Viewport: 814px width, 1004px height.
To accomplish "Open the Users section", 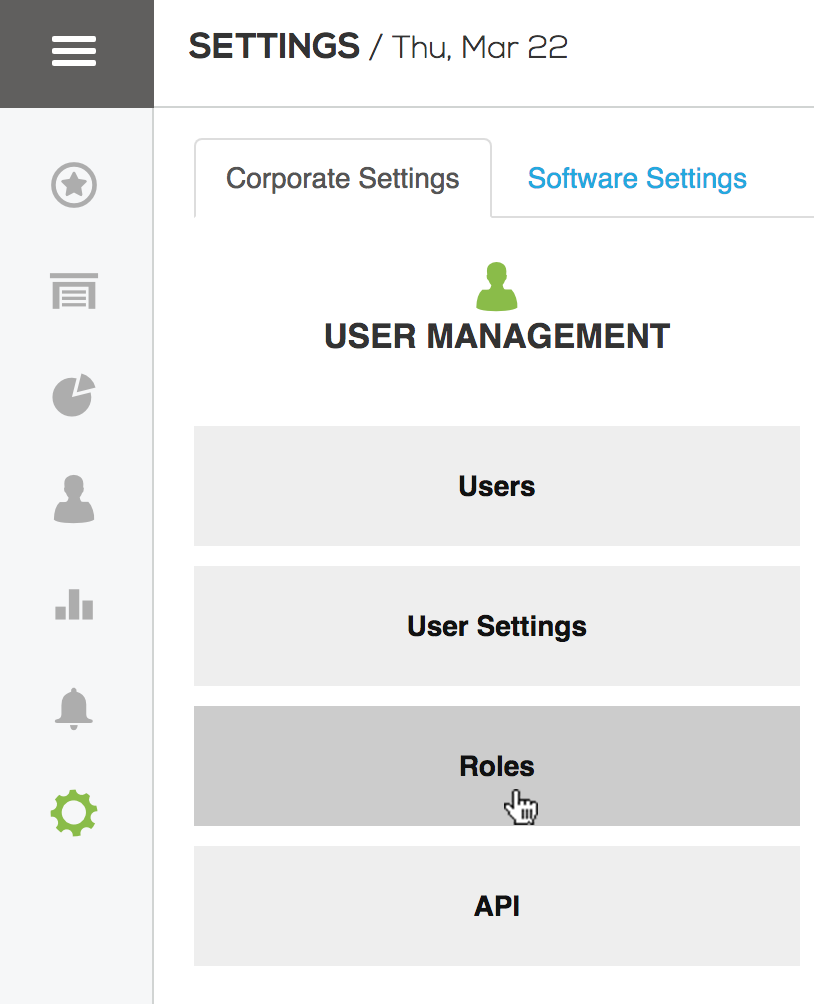I will 497,486.
